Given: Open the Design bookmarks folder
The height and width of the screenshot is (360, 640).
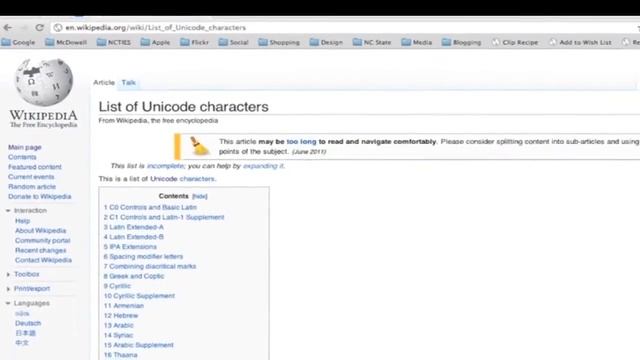Looking at the screenshot, I should point(326,42).
